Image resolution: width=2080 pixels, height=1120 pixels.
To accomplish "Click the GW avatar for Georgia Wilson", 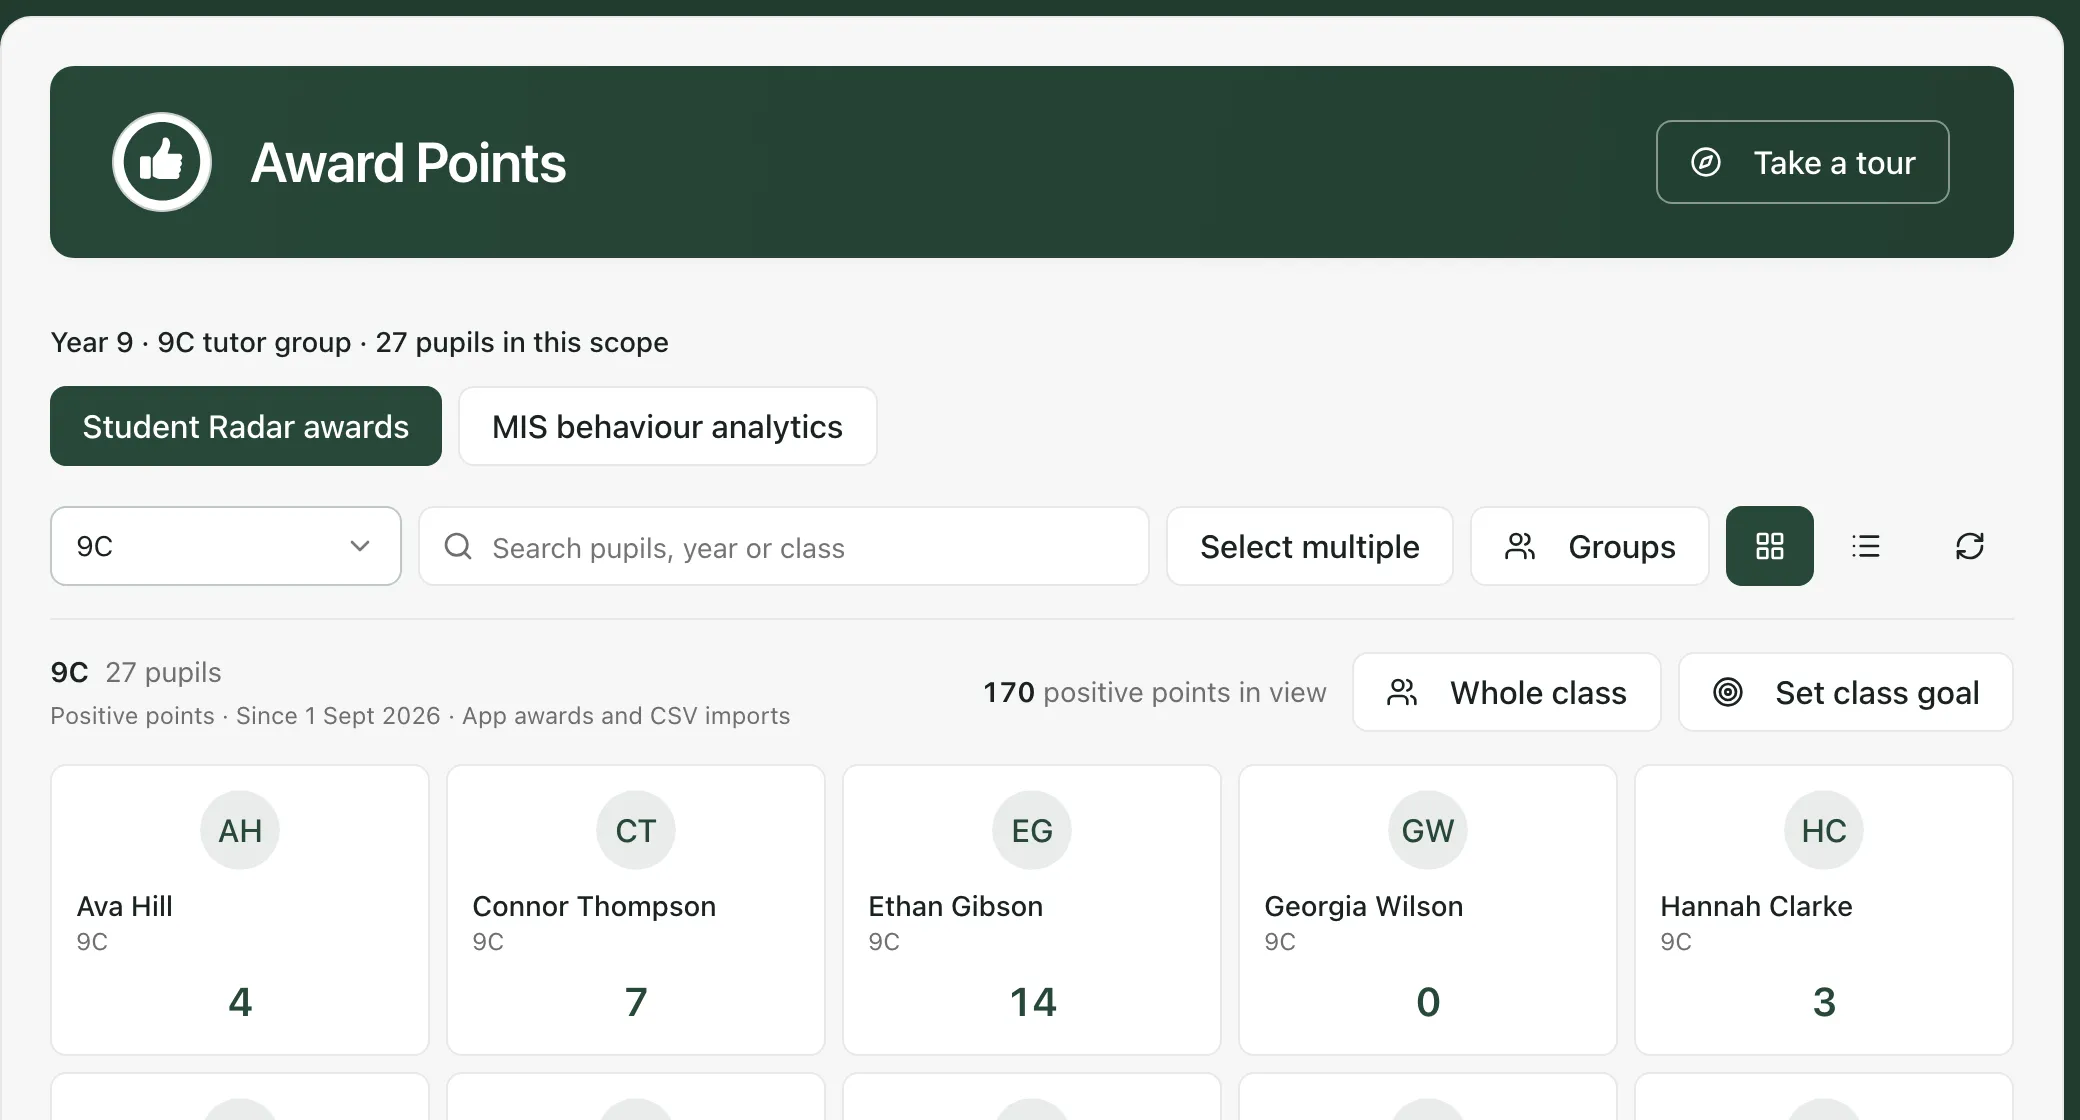I will [1428, 830].
